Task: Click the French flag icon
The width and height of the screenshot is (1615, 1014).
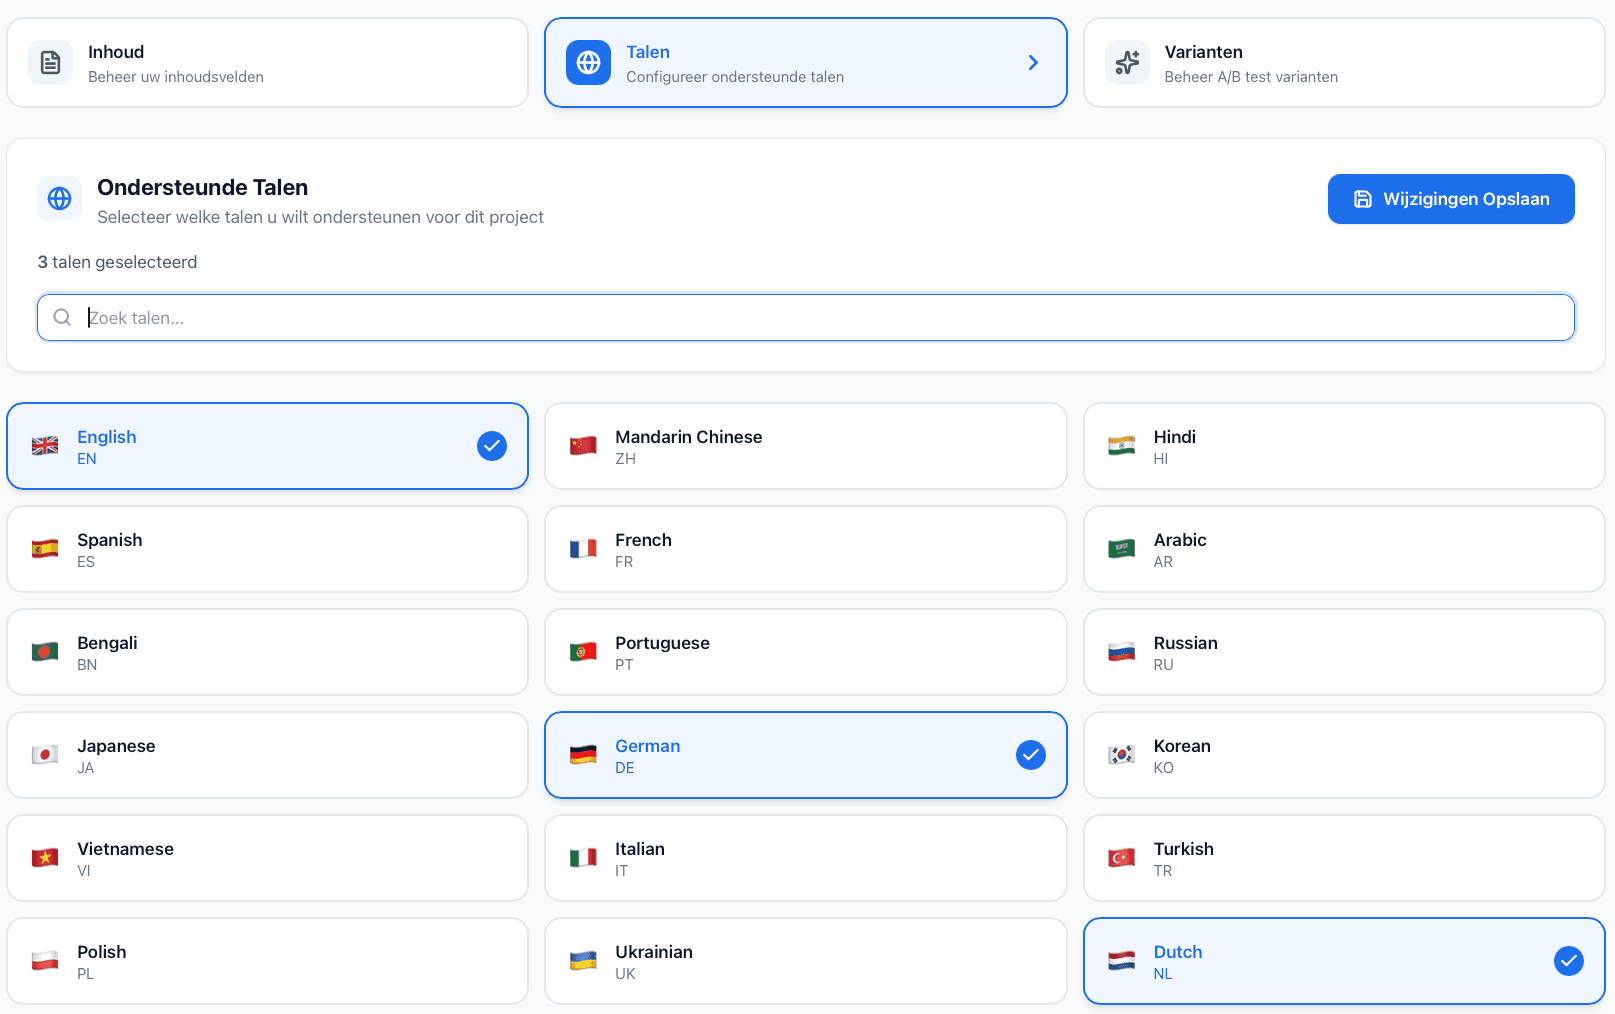Action: (583, 548)
